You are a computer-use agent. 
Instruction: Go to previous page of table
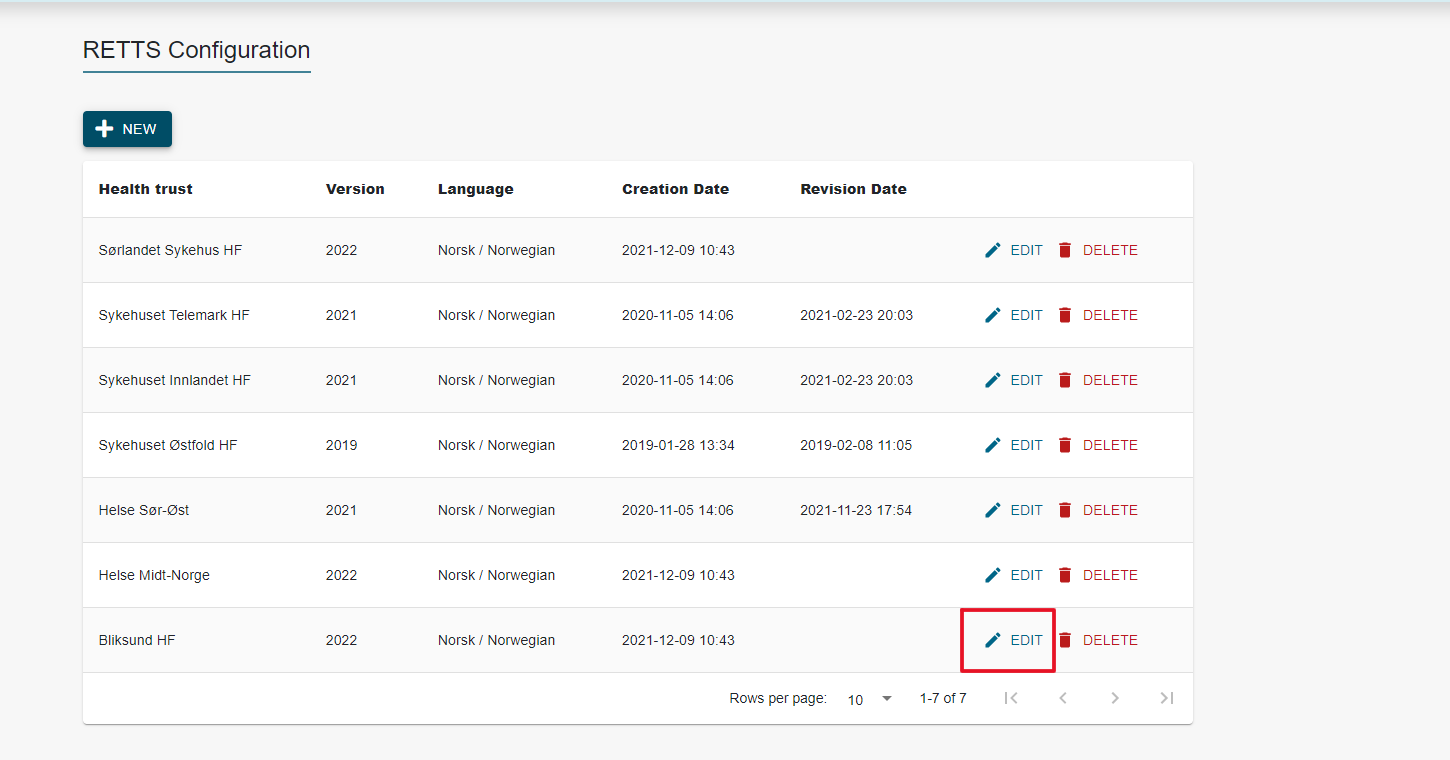[x=1063, y=698]
